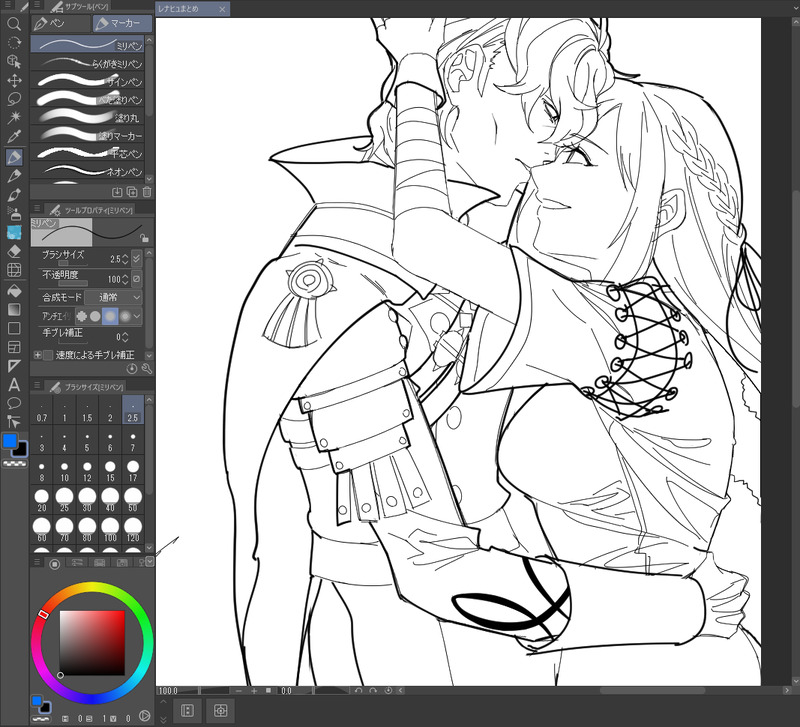
Task: Open the 合成モード blend mode dropdown
Action: (113, 297)
